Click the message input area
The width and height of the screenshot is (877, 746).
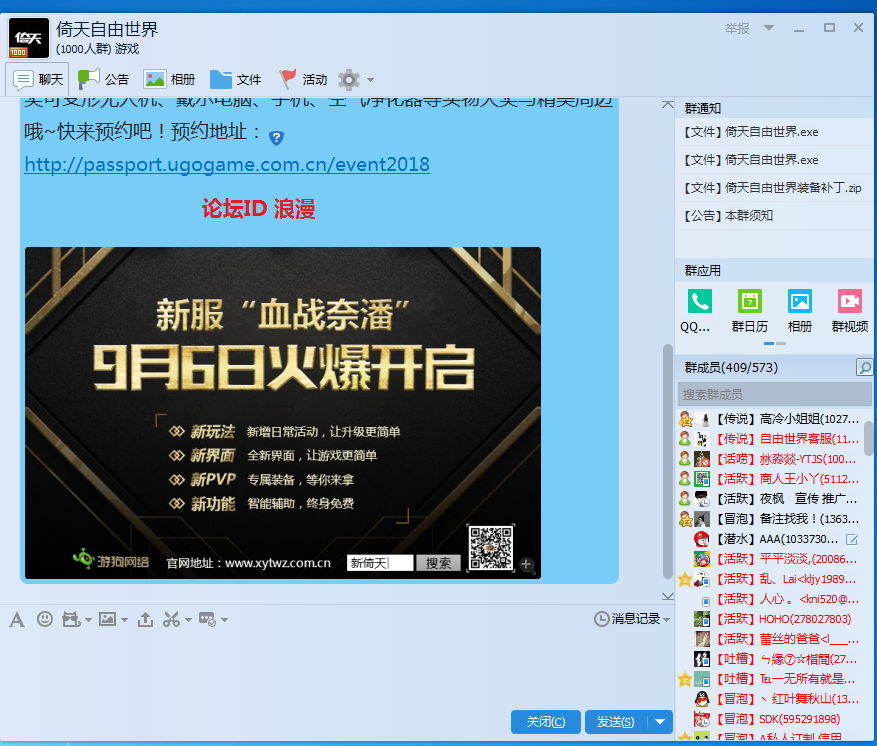[x=336, y=668]
